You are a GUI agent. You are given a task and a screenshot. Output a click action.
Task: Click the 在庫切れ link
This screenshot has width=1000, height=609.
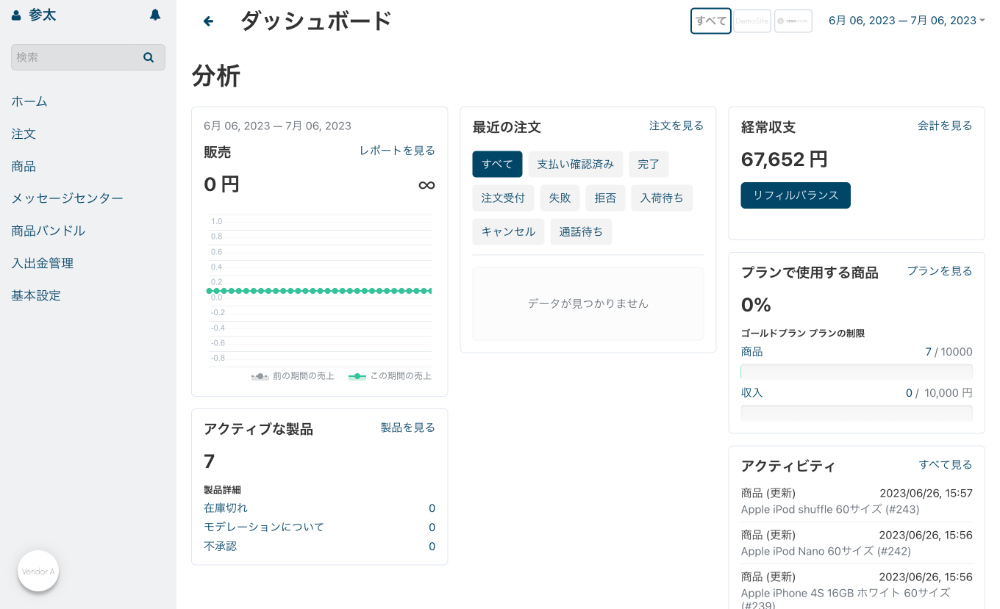225,508
